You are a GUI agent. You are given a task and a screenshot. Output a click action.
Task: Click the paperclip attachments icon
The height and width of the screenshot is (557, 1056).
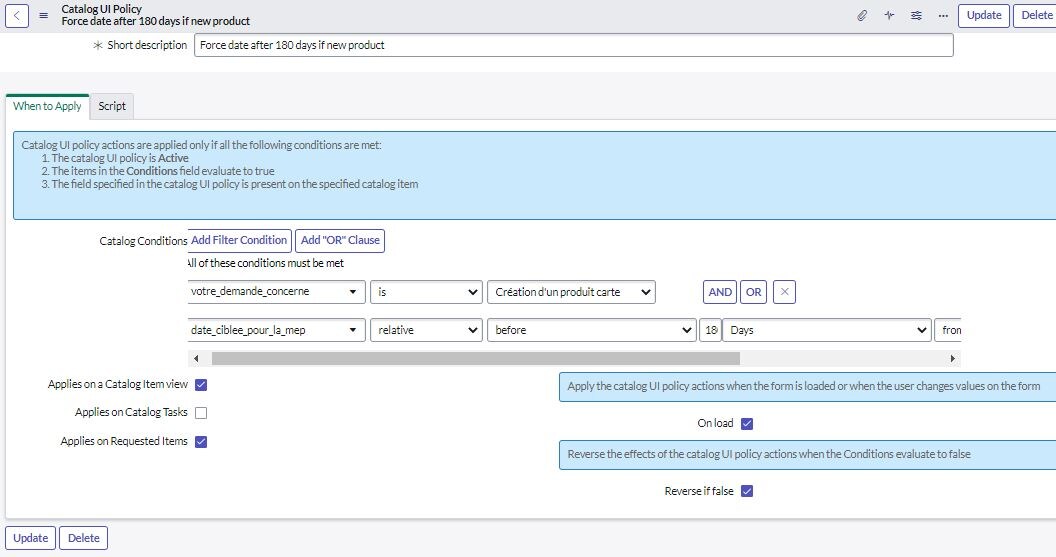pos(862,16)
